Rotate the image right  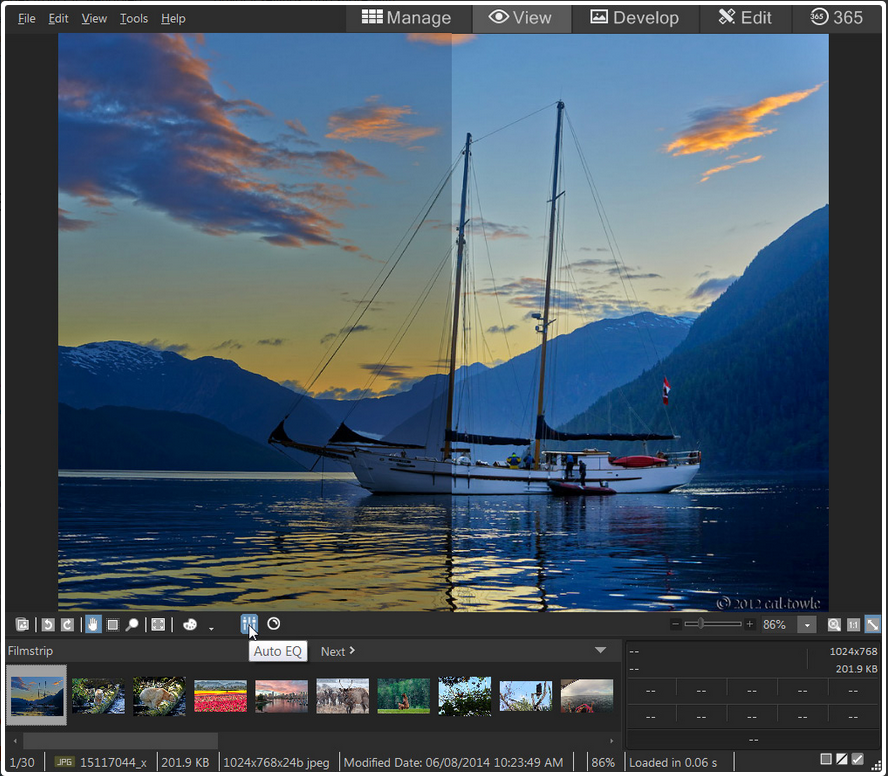click(x=67, y=625)
